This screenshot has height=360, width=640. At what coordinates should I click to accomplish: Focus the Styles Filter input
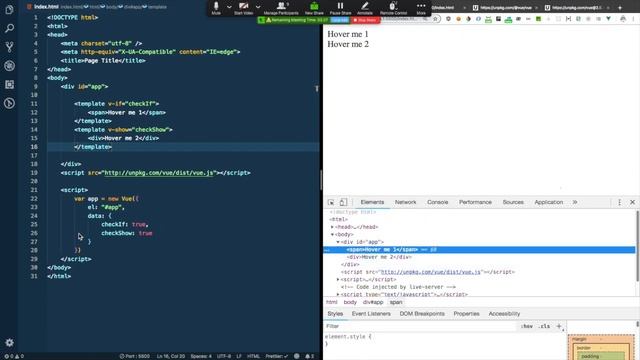[x=420, y=326]
